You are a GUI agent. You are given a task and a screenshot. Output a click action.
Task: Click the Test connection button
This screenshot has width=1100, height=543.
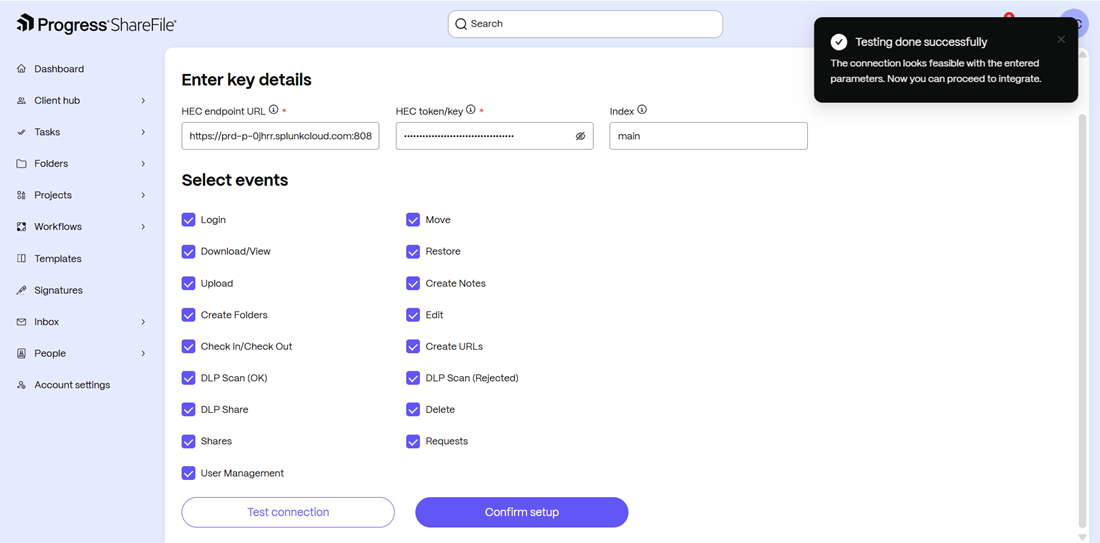288,512
